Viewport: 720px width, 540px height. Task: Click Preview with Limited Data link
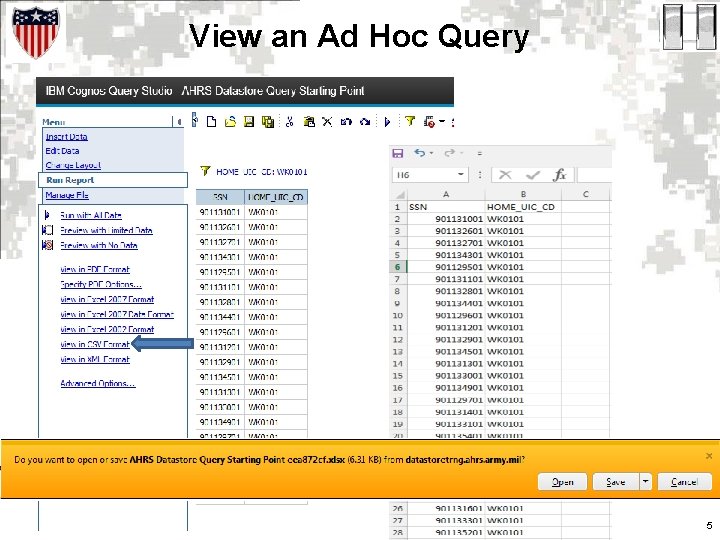coord(106,231)
